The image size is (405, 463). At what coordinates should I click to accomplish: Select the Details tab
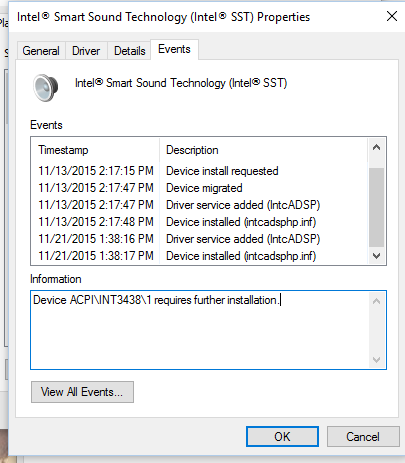pos(130,51)
